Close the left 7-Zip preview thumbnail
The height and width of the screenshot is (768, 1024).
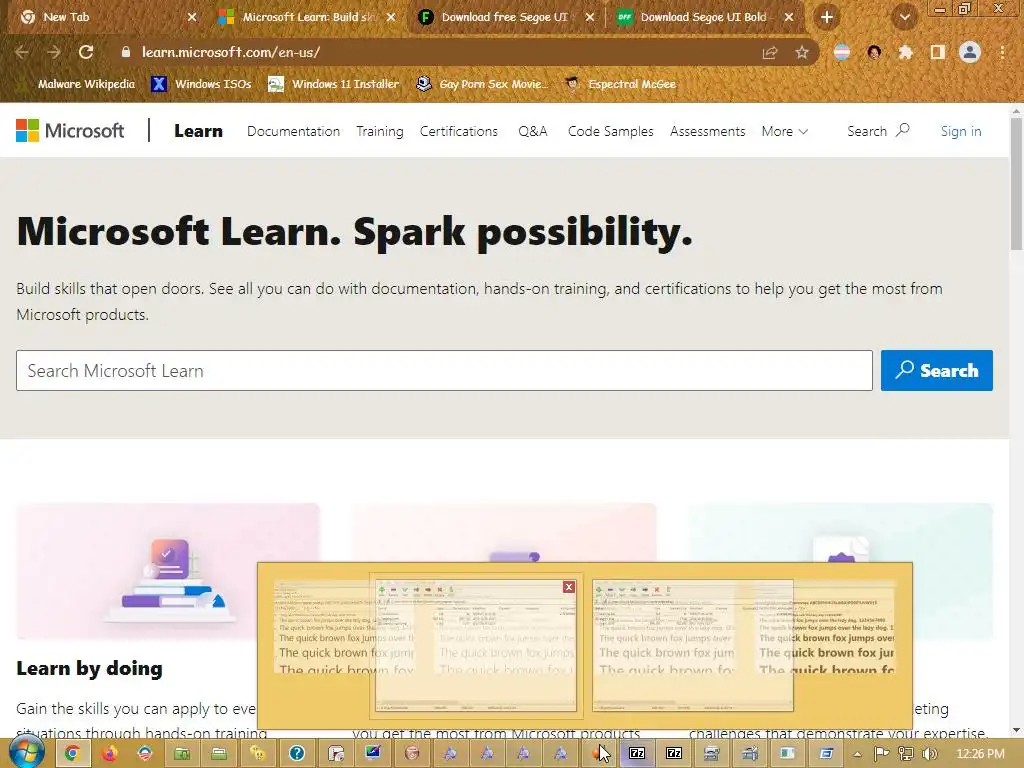[569, 587]
